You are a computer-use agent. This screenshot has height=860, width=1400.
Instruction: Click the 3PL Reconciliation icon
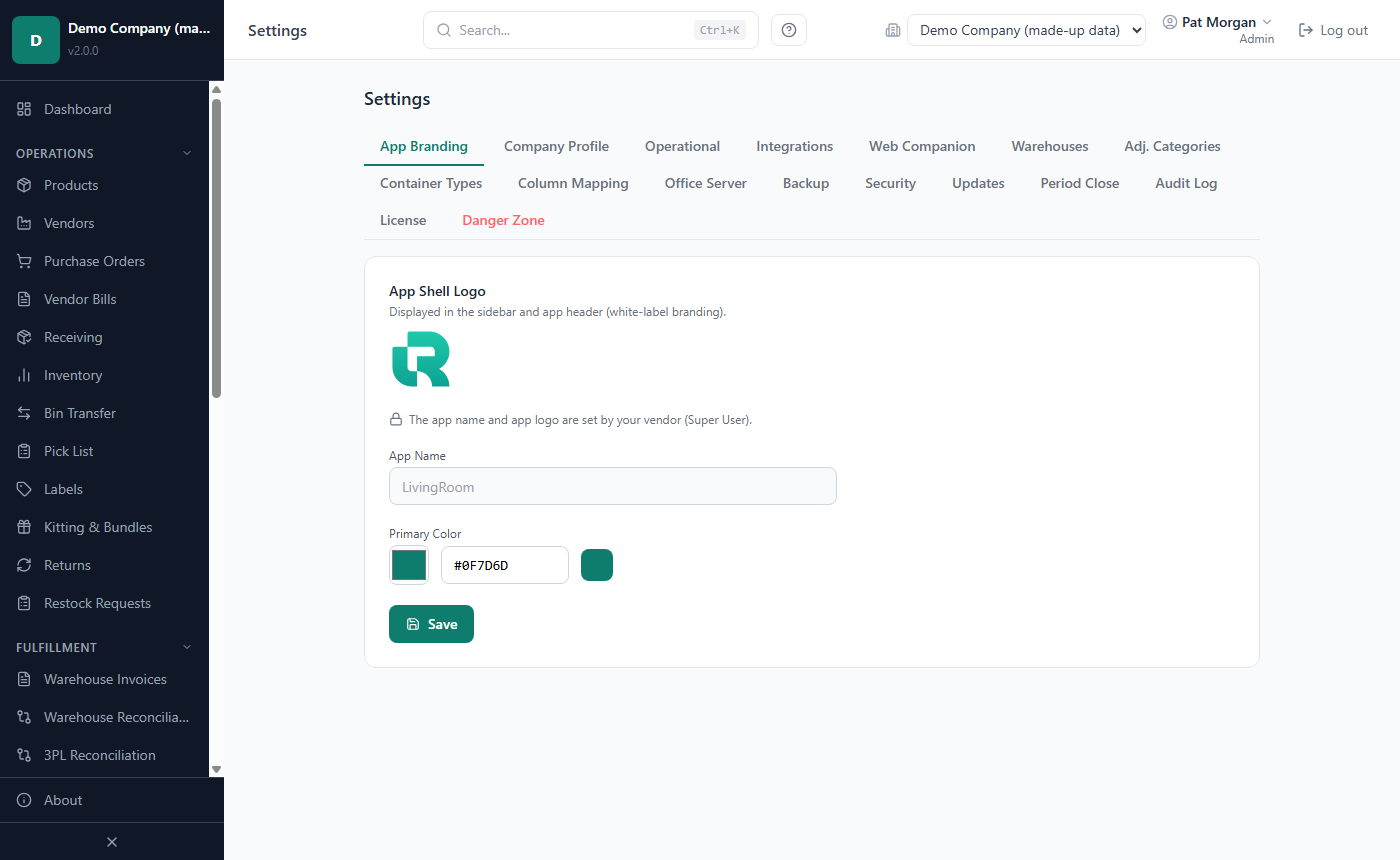(24, 755)
